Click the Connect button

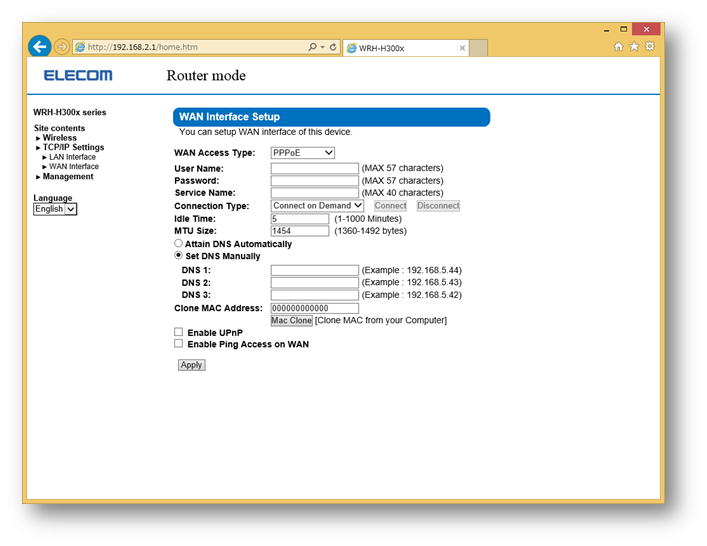[390, 206]
